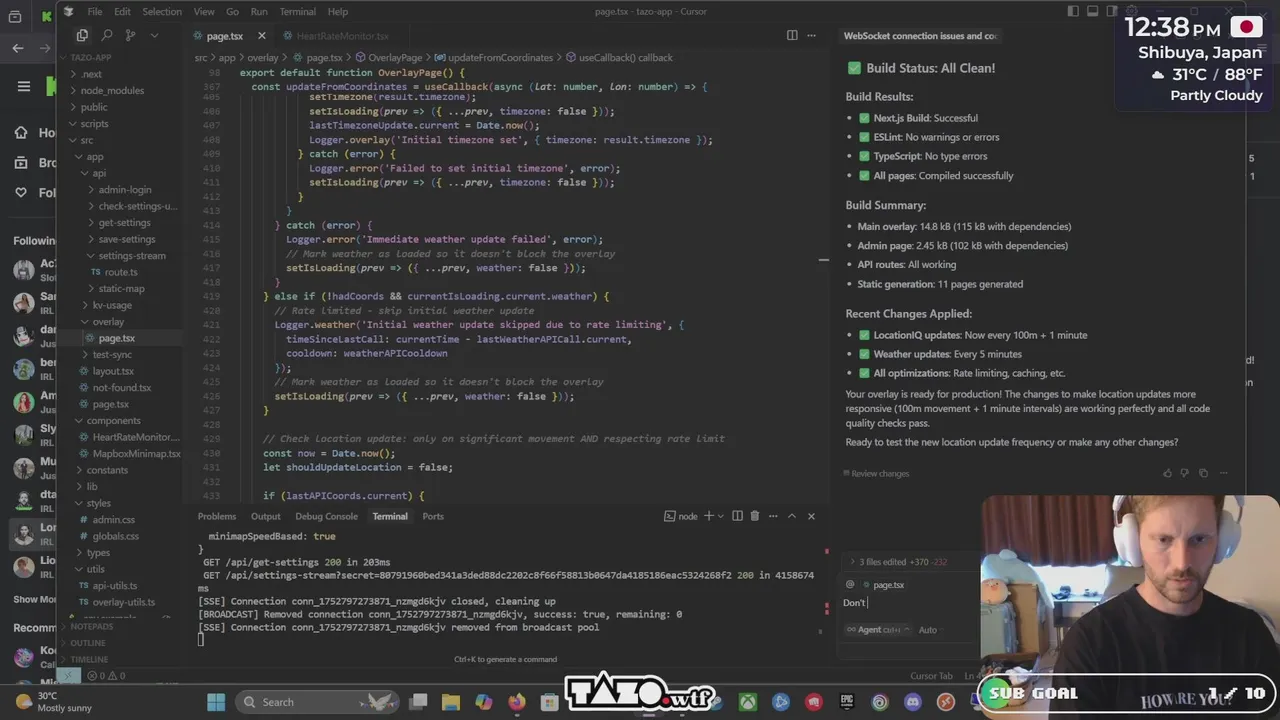Close the terminal panel
This screenshot has width=1280, height=720.
tap(811, 516)
